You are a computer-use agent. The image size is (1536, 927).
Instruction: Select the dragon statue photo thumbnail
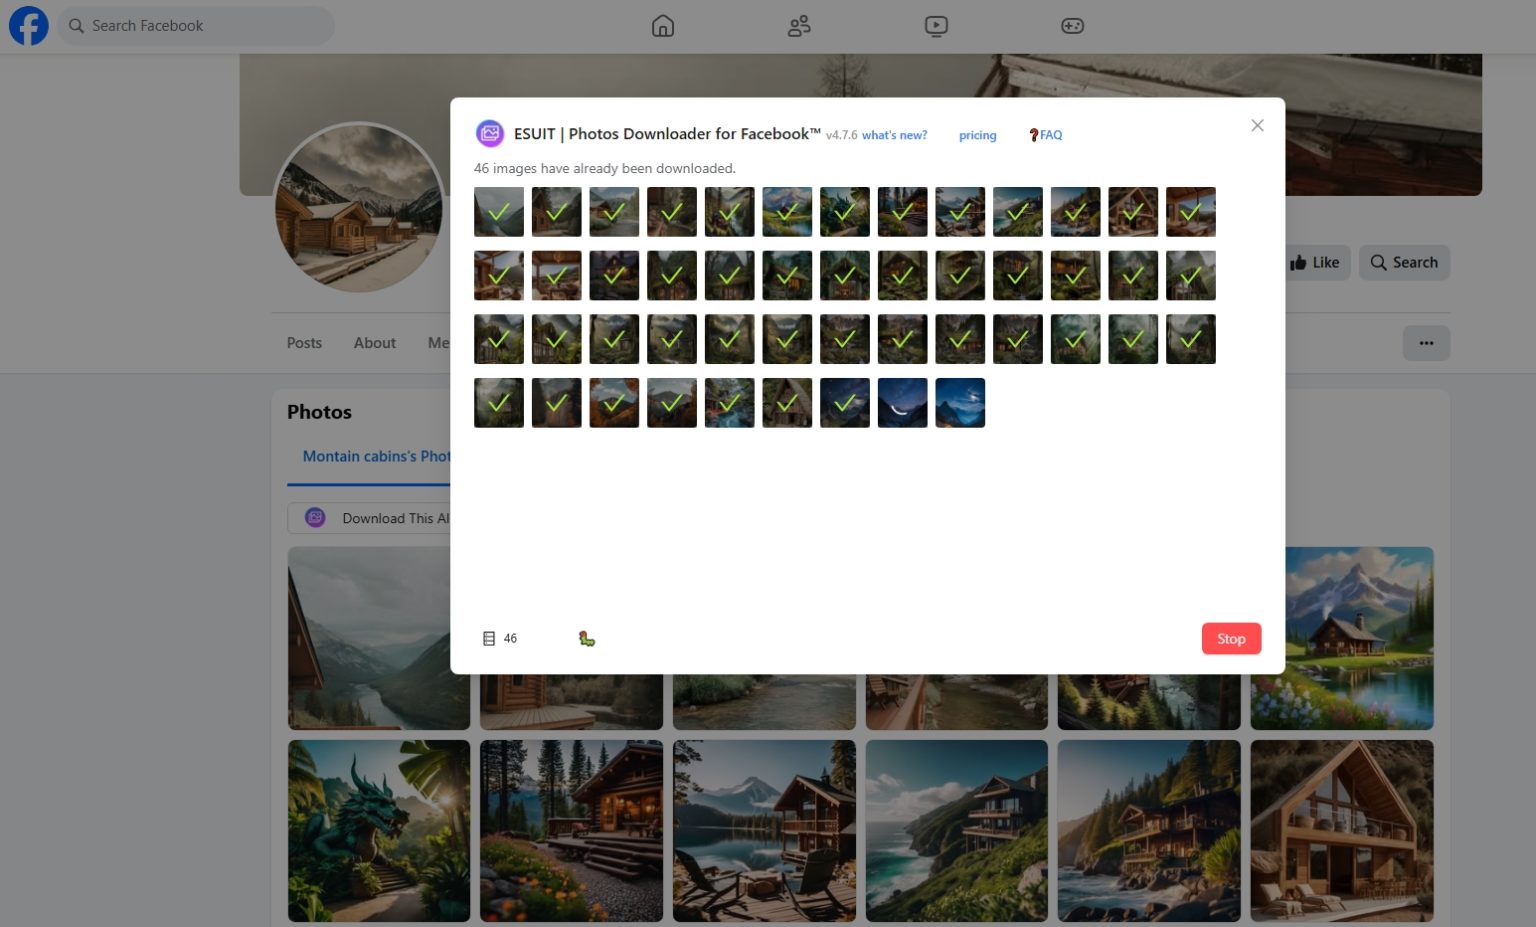click(x=378, y=830)
